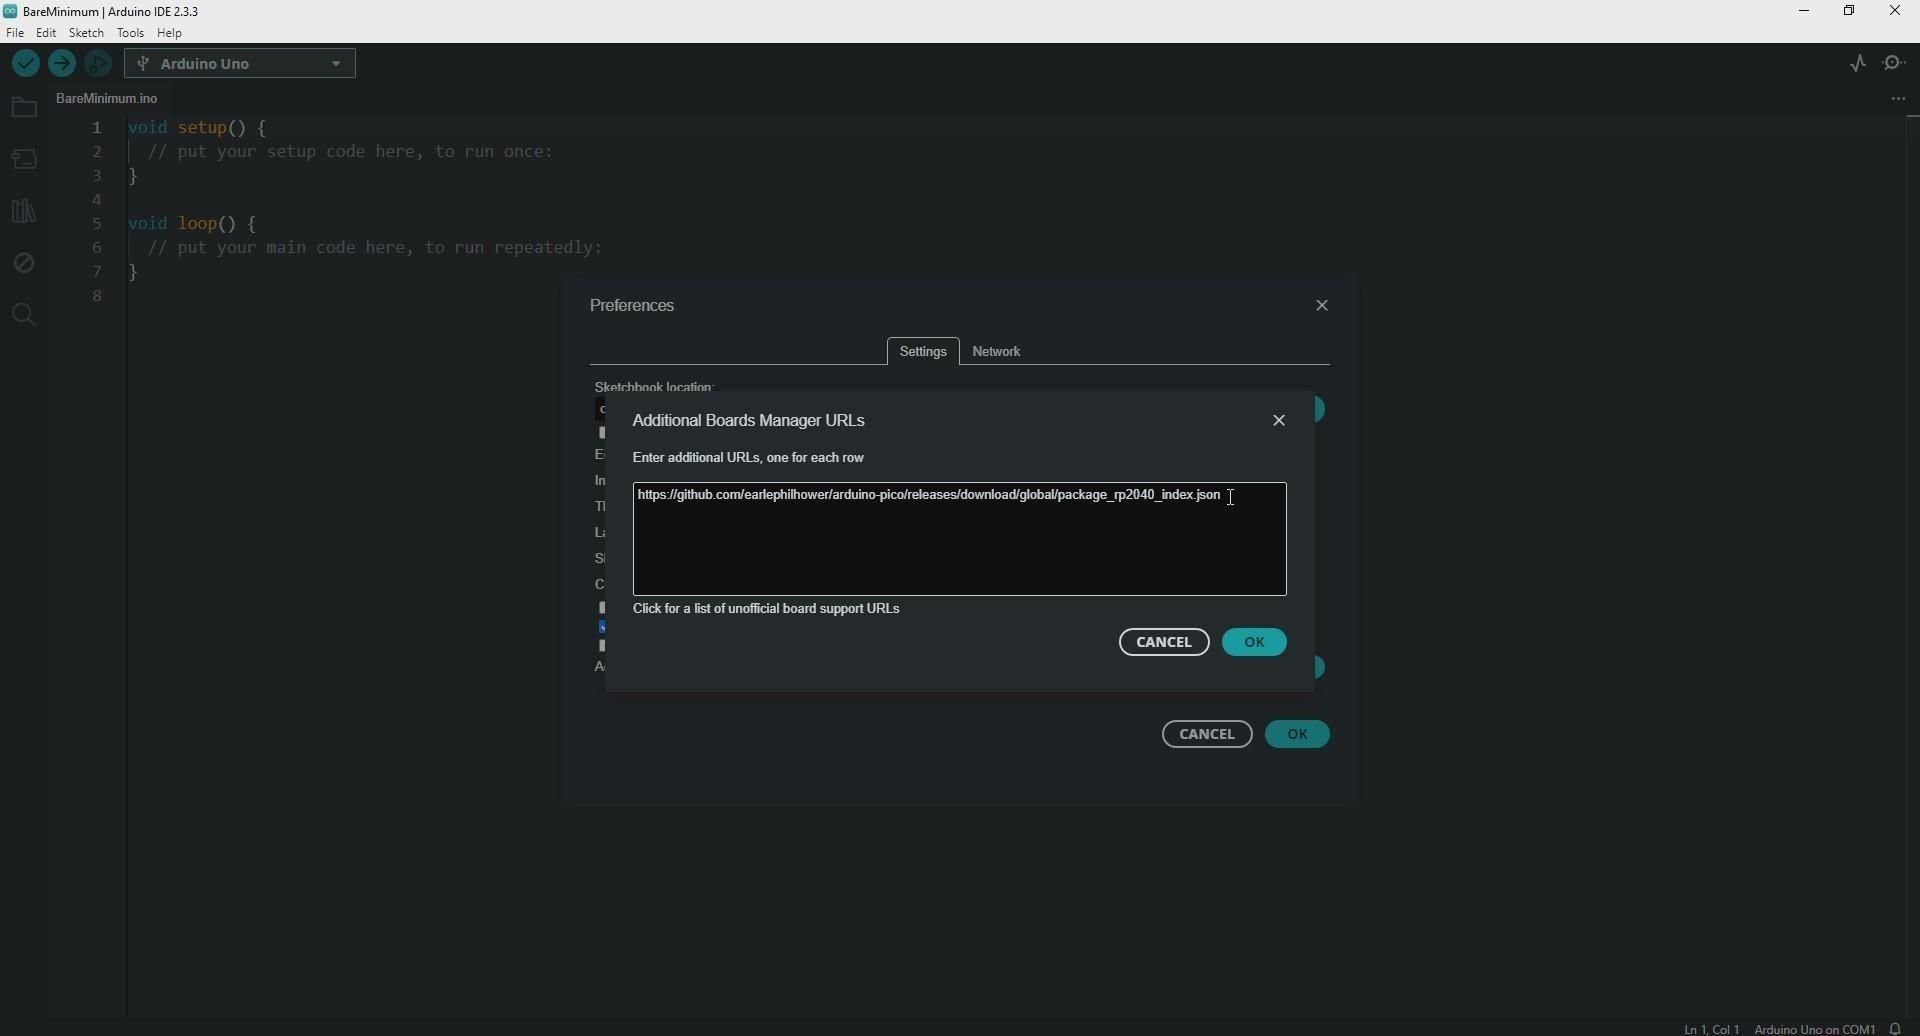Click OK in the Preferences dialog
Viewport: 1920px width, 1036px height.
click(1298, 735)
